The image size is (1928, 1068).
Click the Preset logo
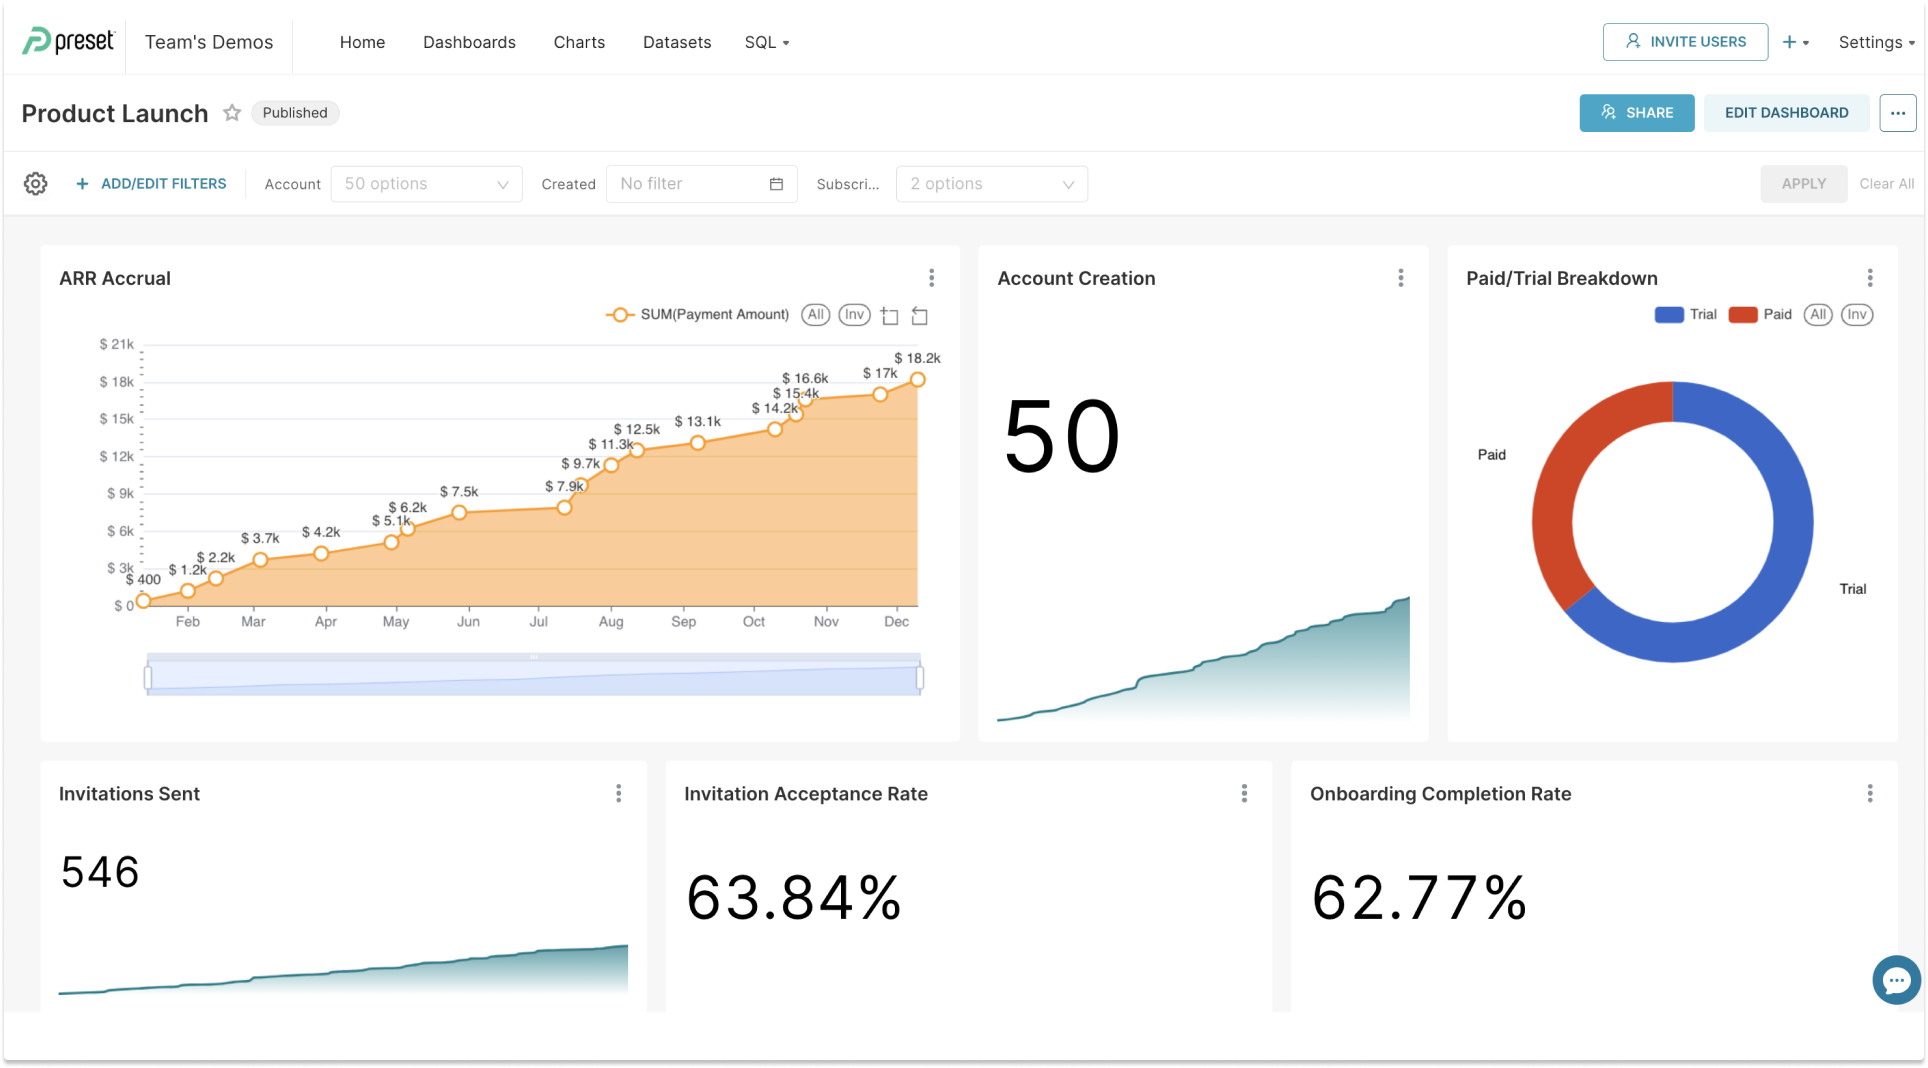66,41
